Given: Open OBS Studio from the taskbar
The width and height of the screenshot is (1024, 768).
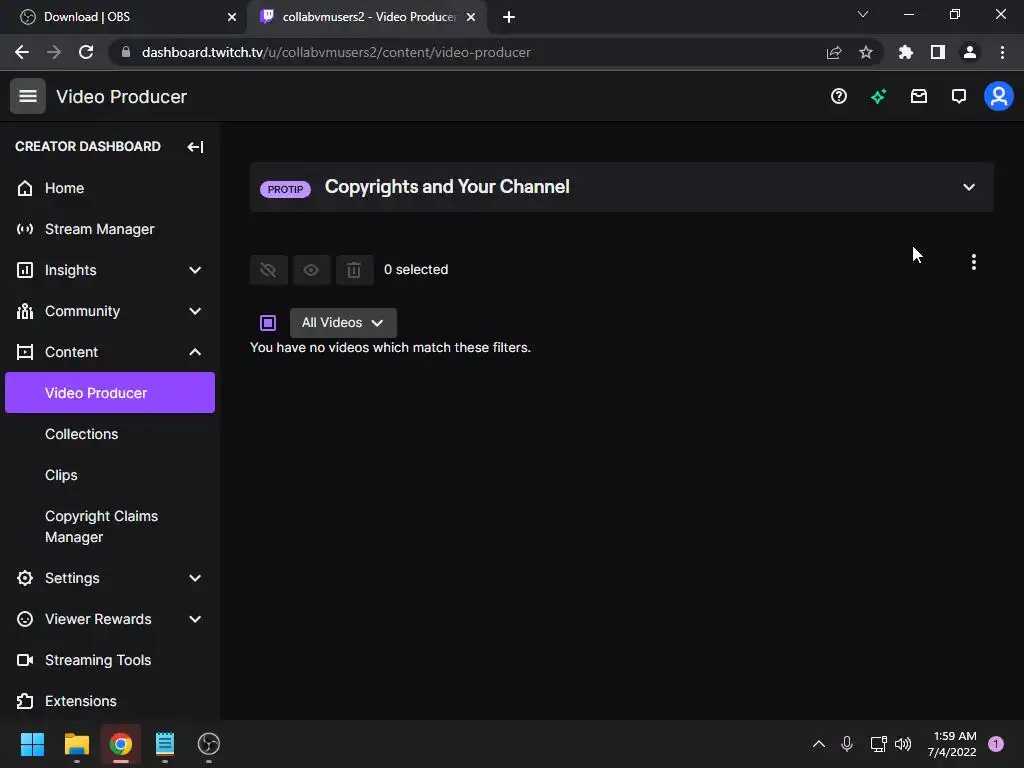Looking at the screenshot, I should pyautogui.click(x=208, y=744).
